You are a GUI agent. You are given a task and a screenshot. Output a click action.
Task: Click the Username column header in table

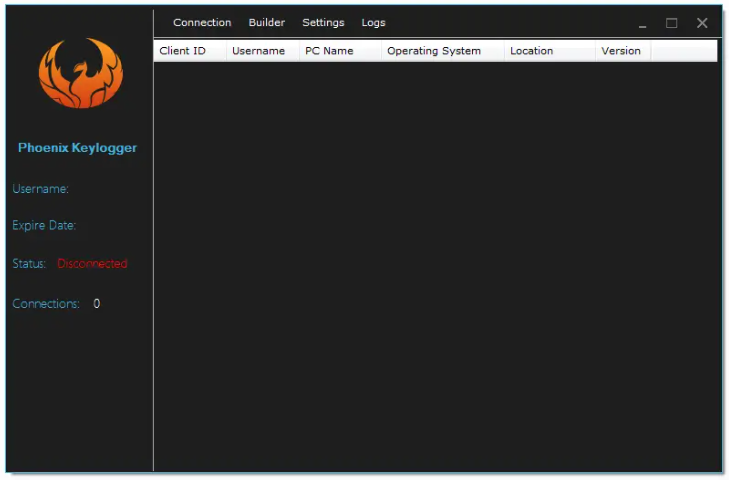click(258, 51)
